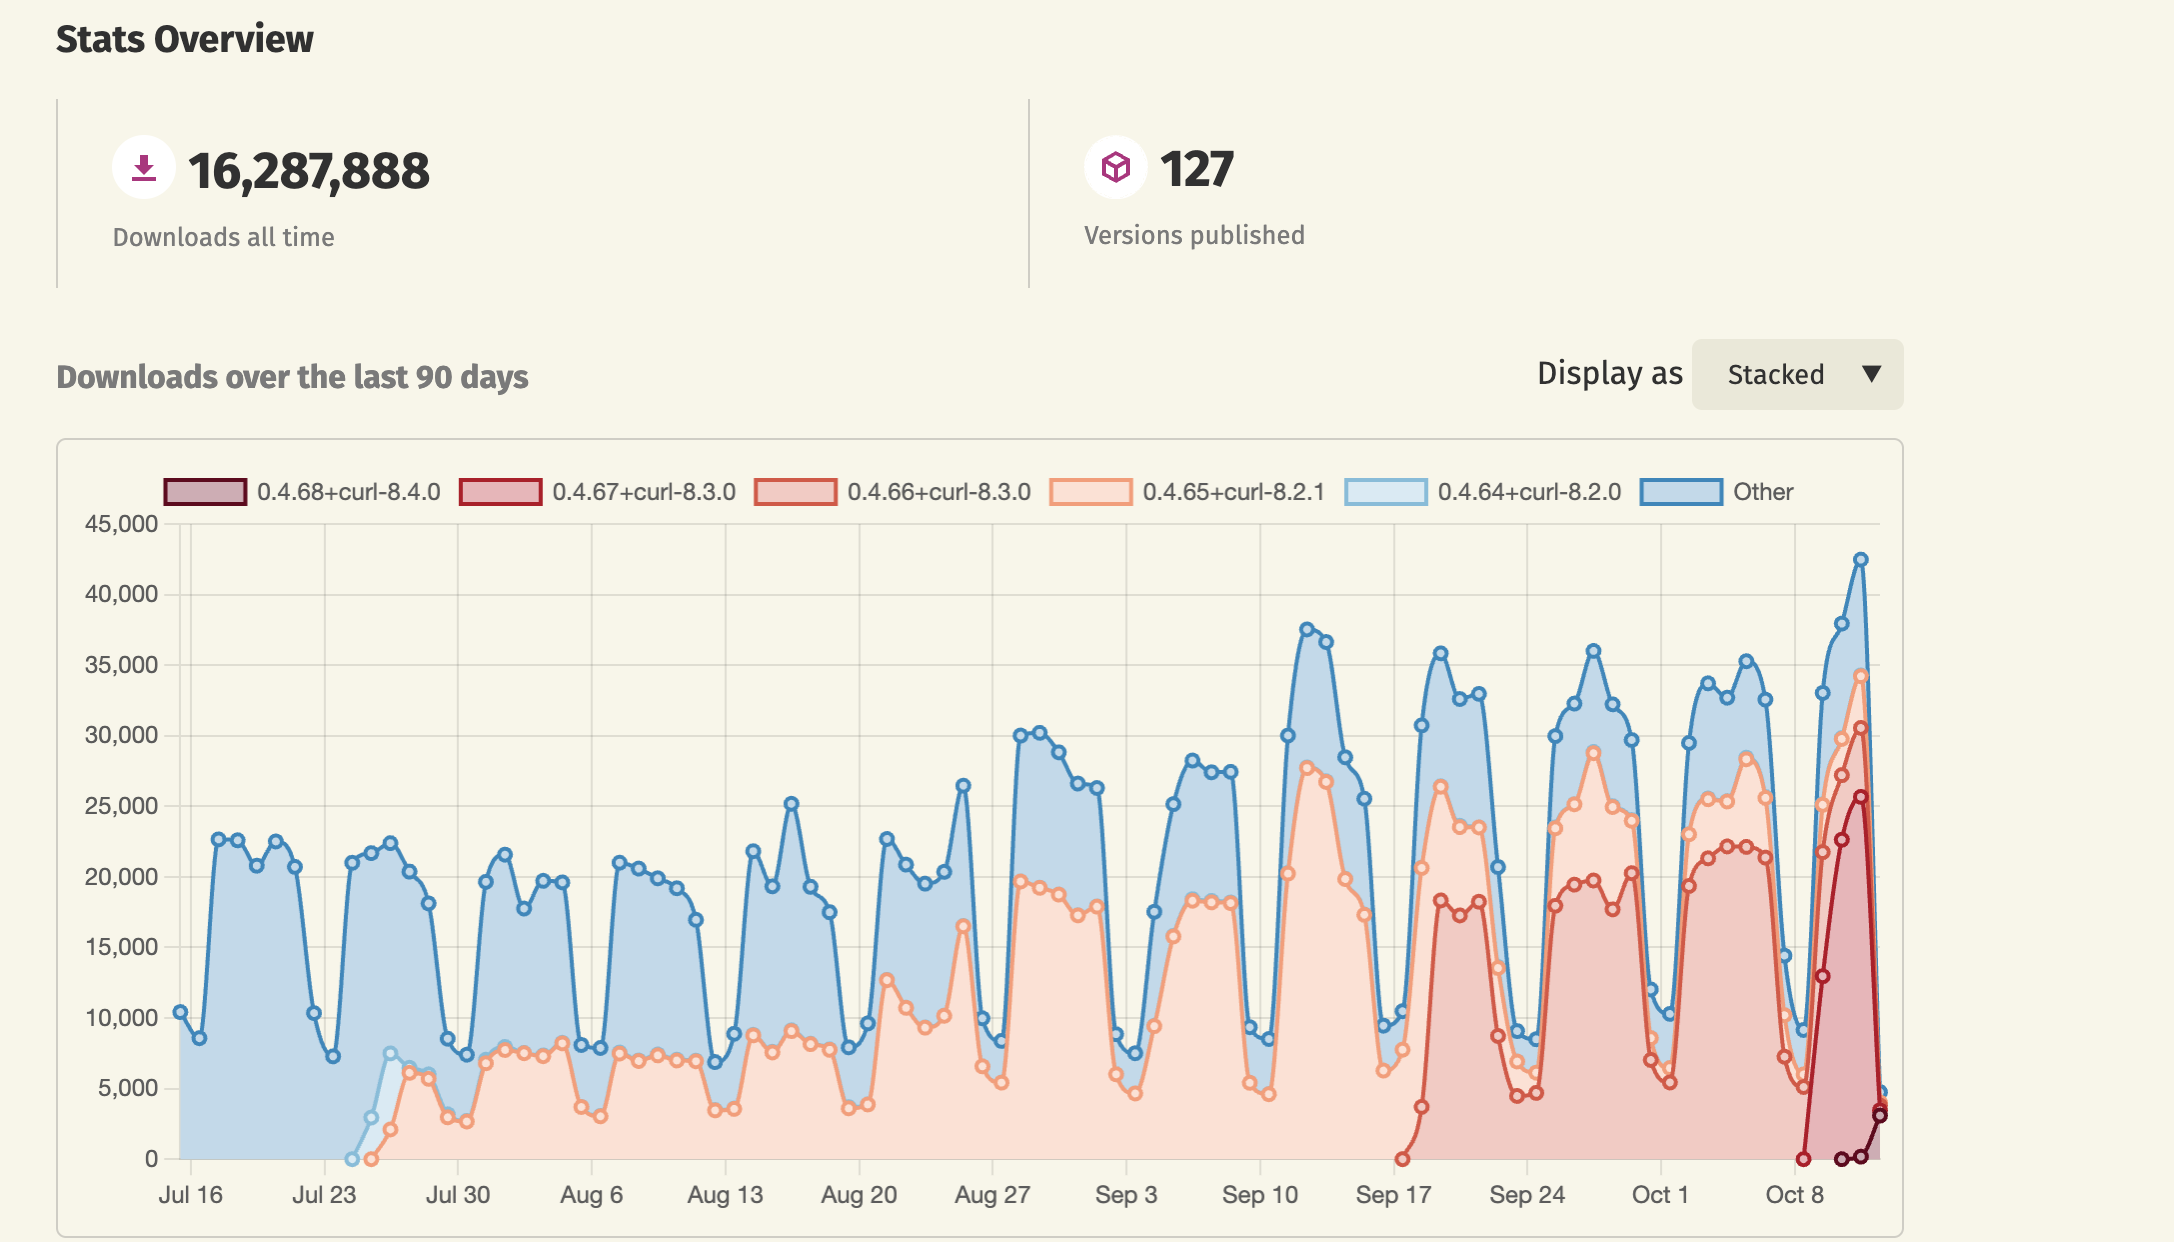Image resolution: width=2174 pixels, height=1242 pixels.
Task: Click the Sep 17 axis label
Action: click(x=1393, y=1195)
